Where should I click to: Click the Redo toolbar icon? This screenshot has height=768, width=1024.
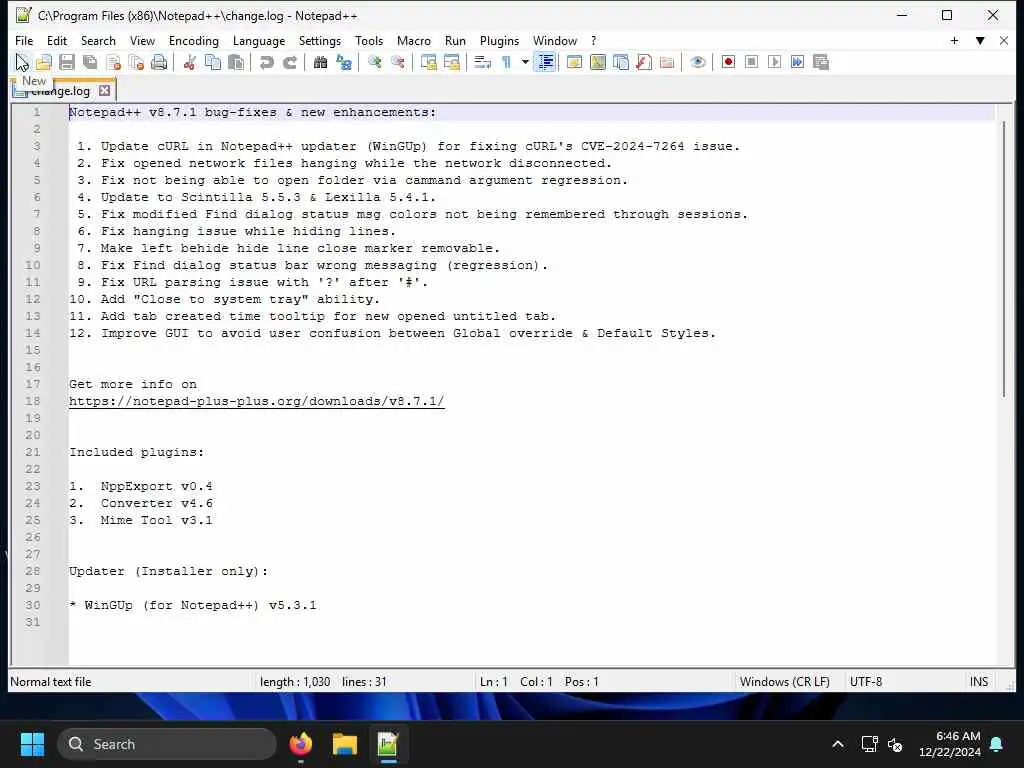coord(289,62)
